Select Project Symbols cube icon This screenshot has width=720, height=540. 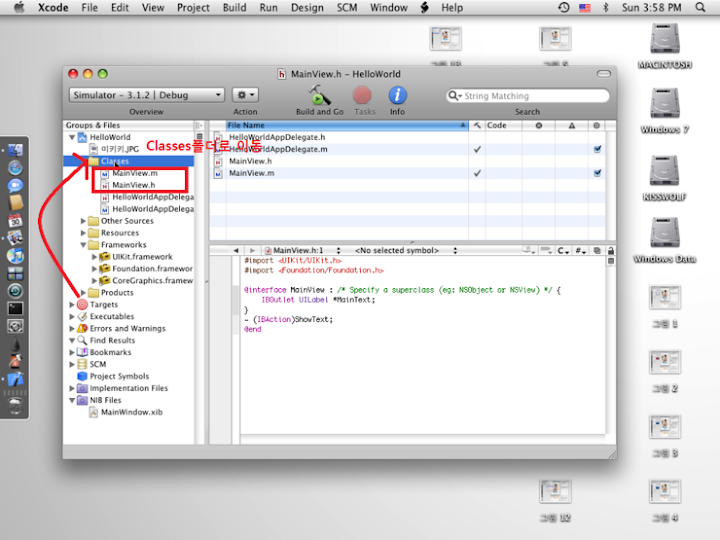point(82,376)
